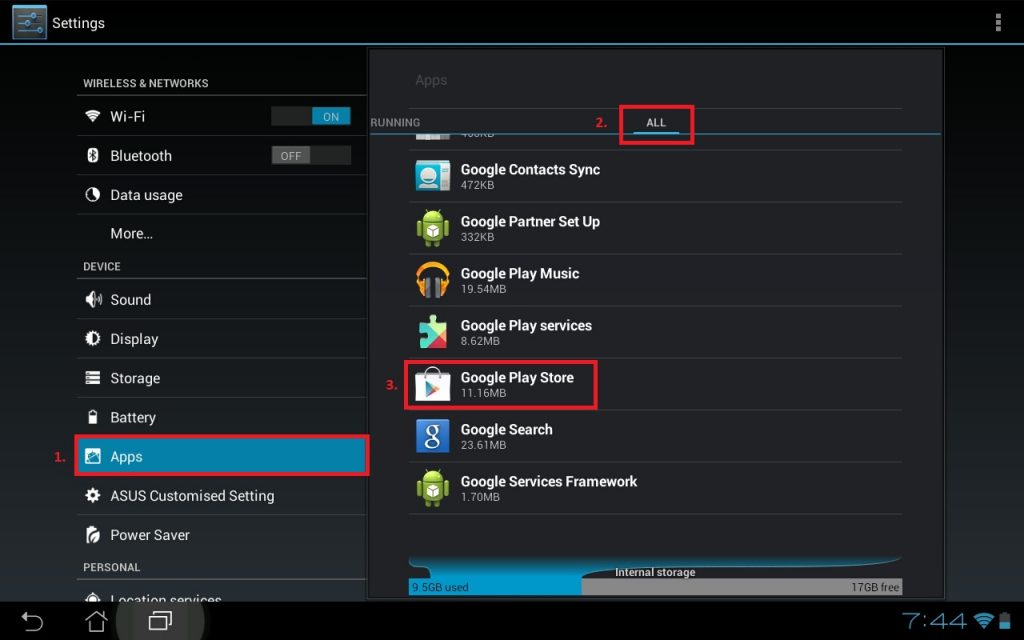
Task: Click the Settings title text
Action: coord(78,23)
